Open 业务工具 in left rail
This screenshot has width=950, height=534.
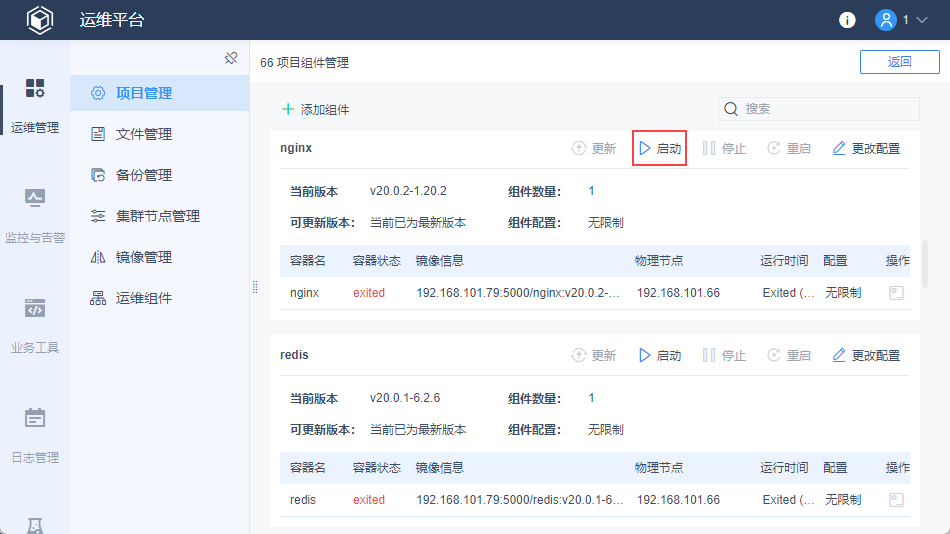tap(35, 325)
